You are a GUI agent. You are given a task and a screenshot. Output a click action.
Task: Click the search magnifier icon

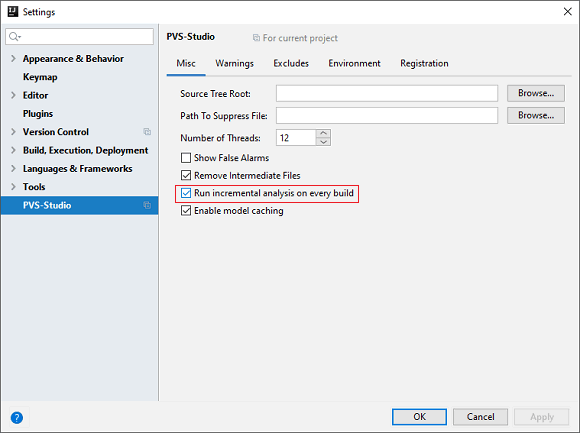tap(14, 37)
